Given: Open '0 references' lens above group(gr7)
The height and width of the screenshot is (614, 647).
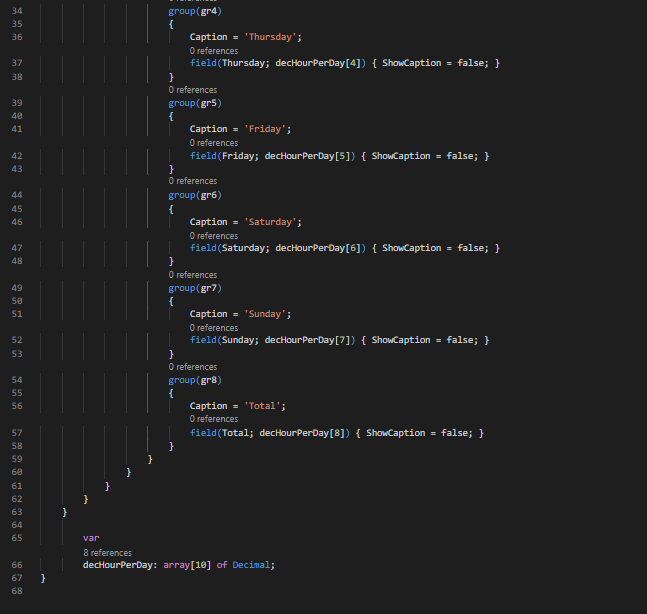Looking at the screenshot, I should pyautogui.click(x=193, y=275).
